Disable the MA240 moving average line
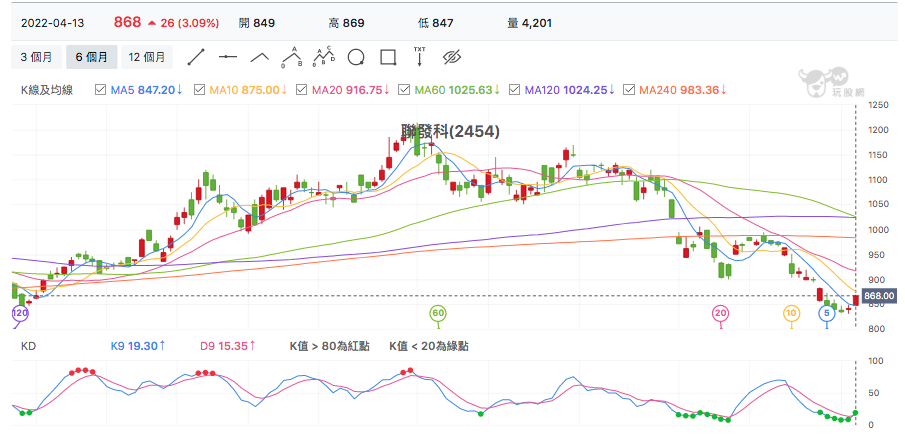The width and height of the screenshot is (905, 436). click(x=630, y=90)
